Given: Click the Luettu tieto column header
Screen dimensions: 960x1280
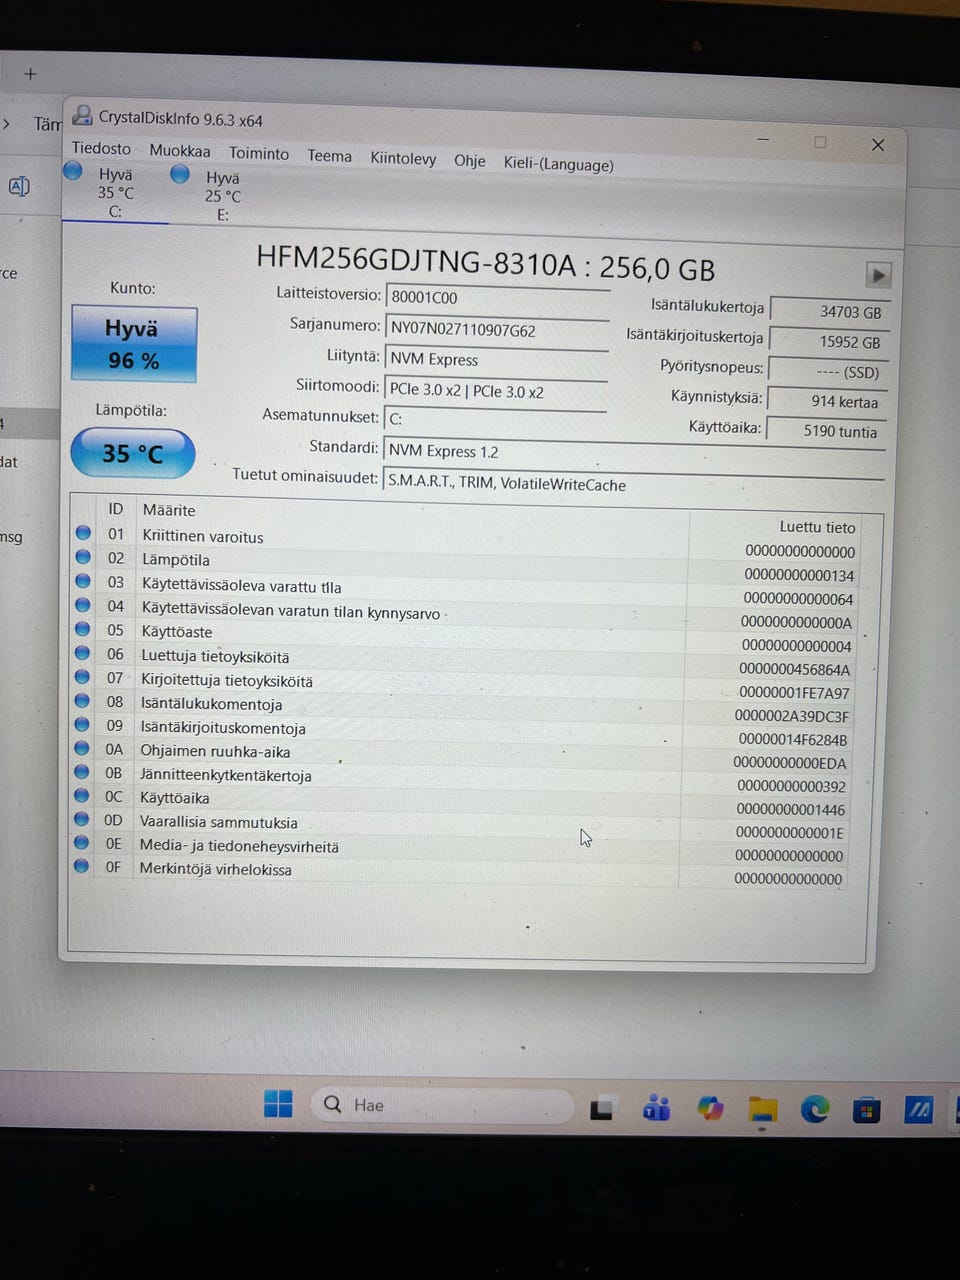Looking at the screenshot, I should [x=817, y=527].
